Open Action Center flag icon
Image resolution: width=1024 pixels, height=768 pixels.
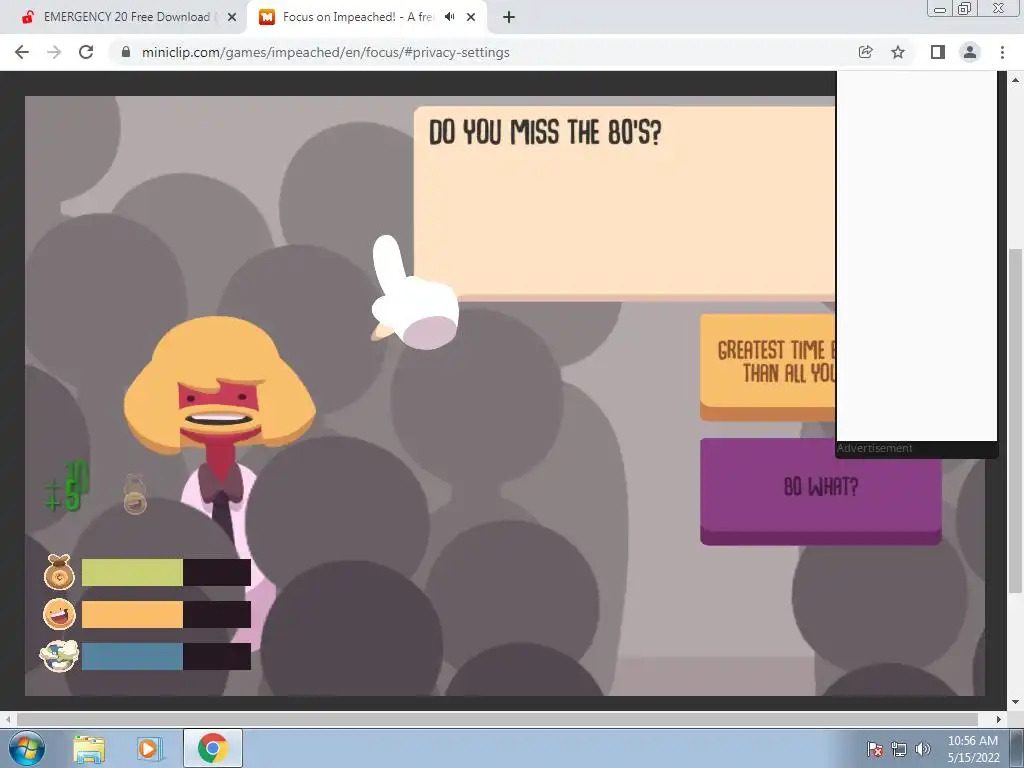point(874,749)
